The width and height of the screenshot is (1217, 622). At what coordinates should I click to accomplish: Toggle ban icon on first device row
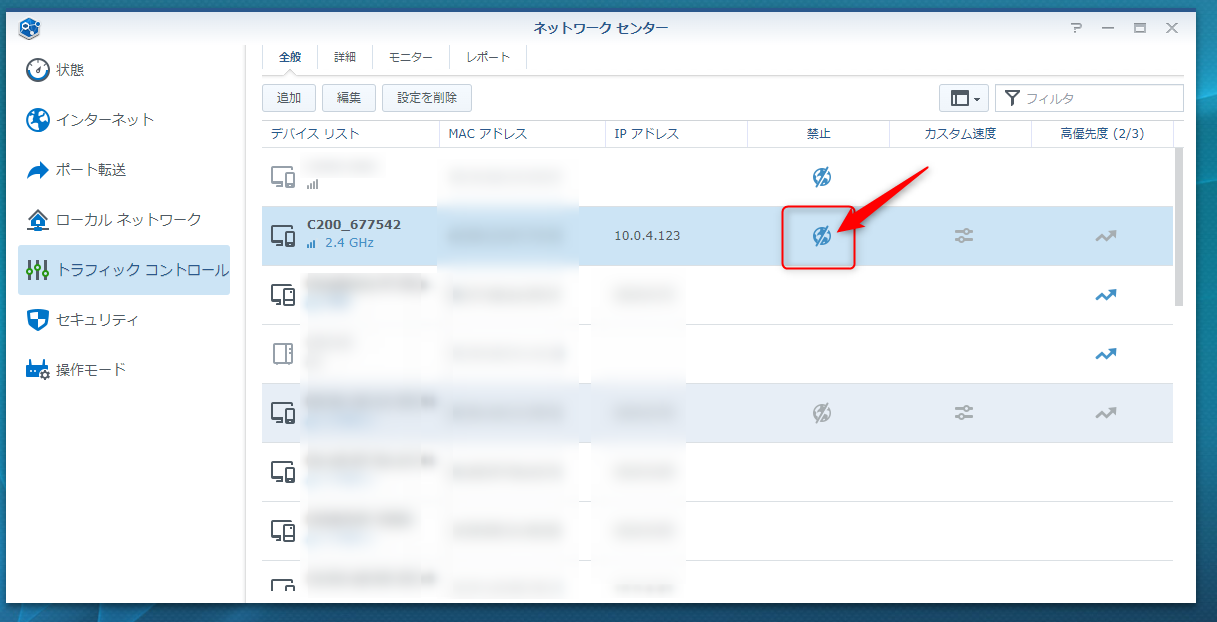821,177
